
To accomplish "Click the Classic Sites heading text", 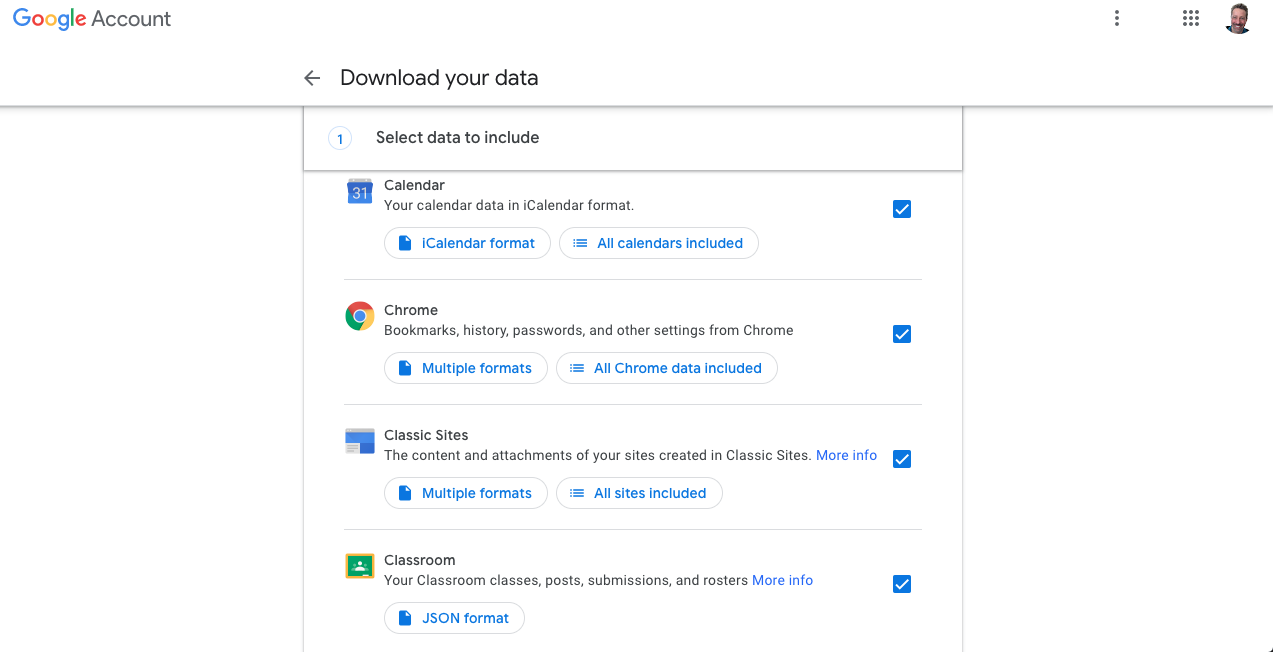I will click(426, 435).
